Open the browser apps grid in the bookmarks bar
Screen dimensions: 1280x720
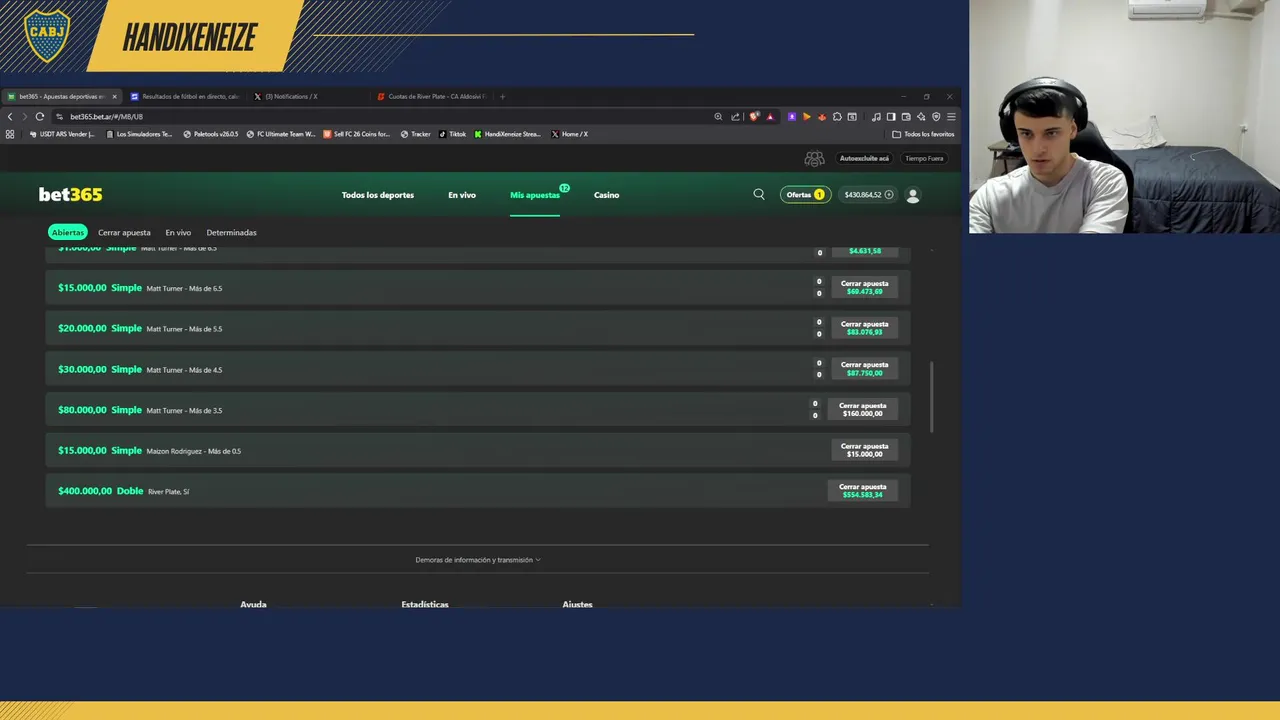[x=10, y=134]
